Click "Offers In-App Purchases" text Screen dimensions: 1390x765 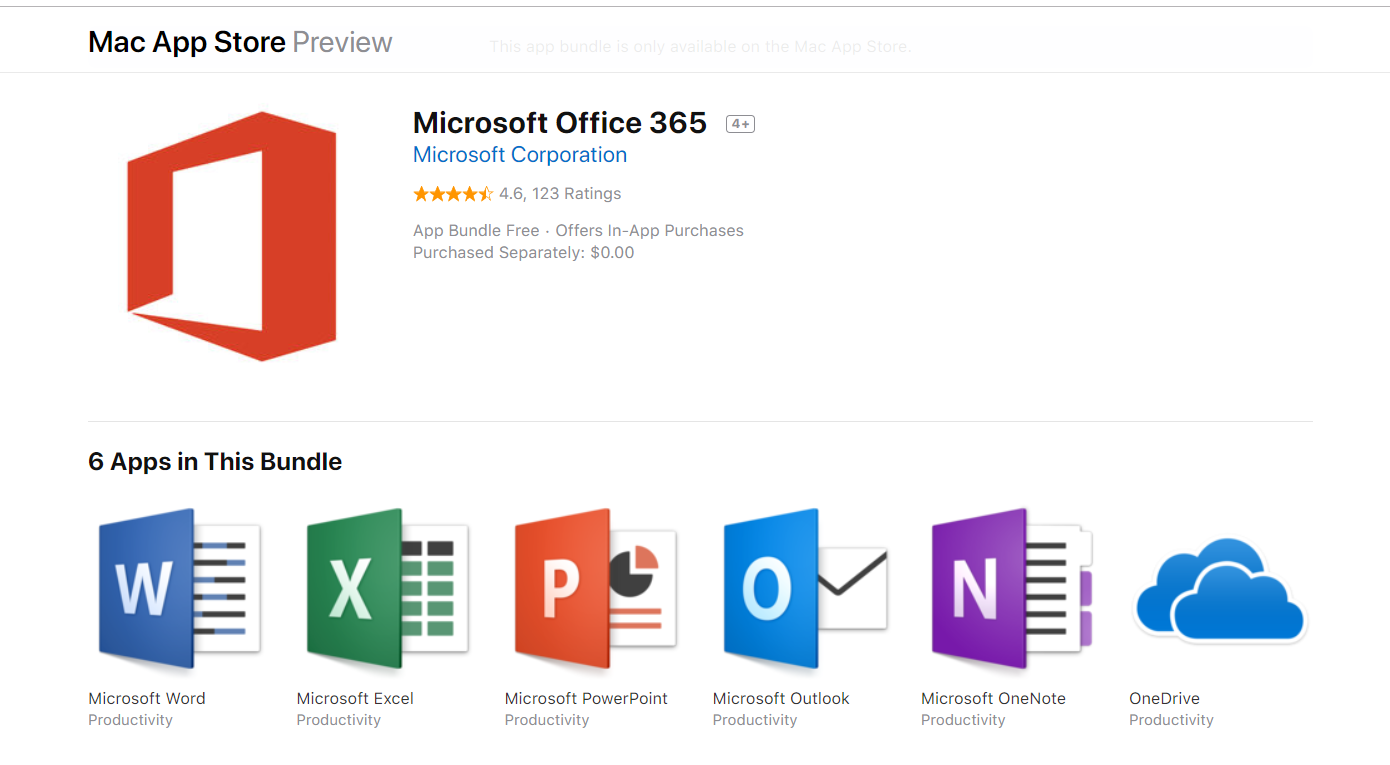click(649, 230)
